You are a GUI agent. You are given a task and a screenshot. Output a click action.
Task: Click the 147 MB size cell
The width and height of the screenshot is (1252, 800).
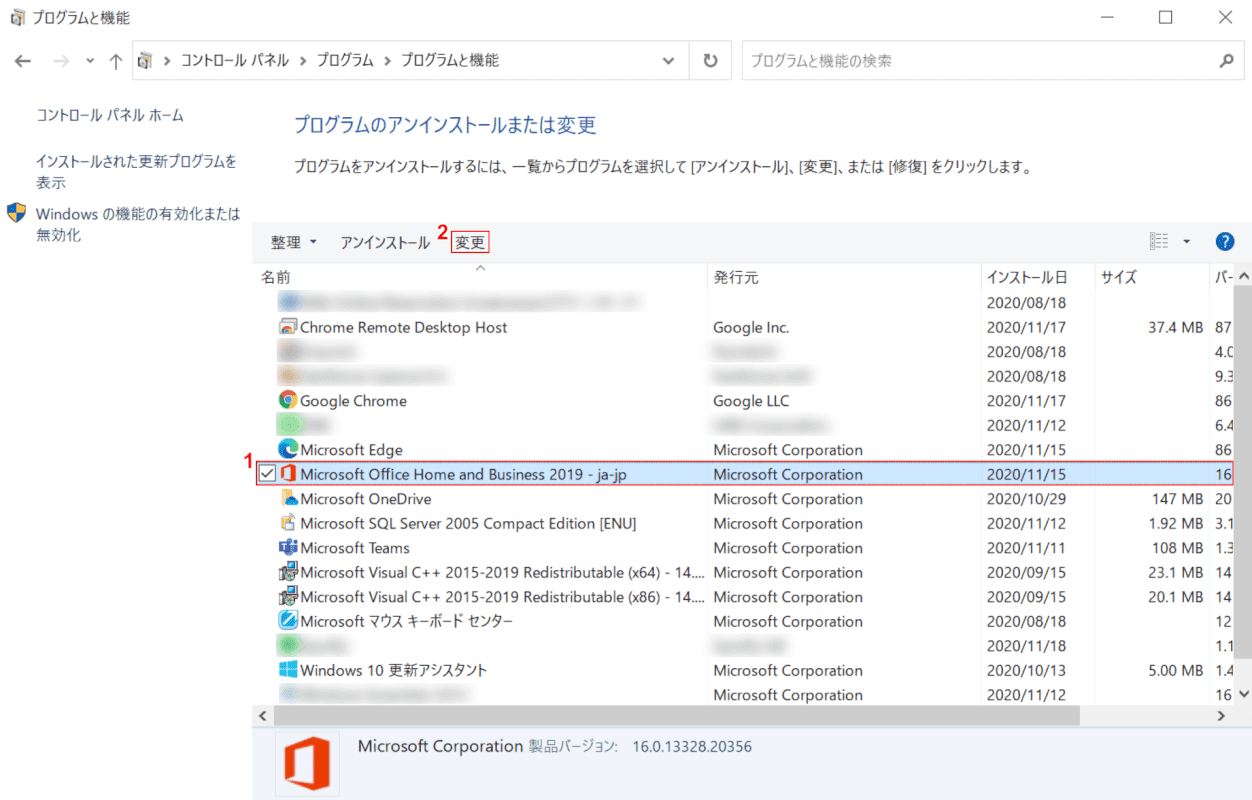click(x=1177, y=499)
